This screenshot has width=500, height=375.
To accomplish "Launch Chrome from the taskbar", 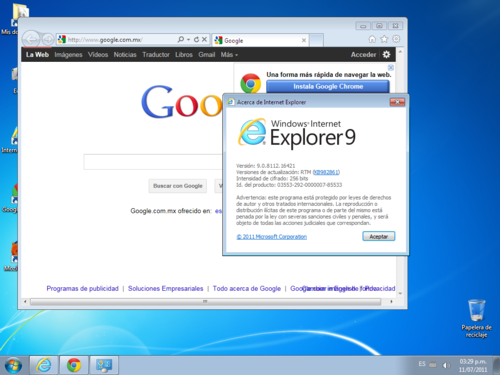I will point(74,365).
